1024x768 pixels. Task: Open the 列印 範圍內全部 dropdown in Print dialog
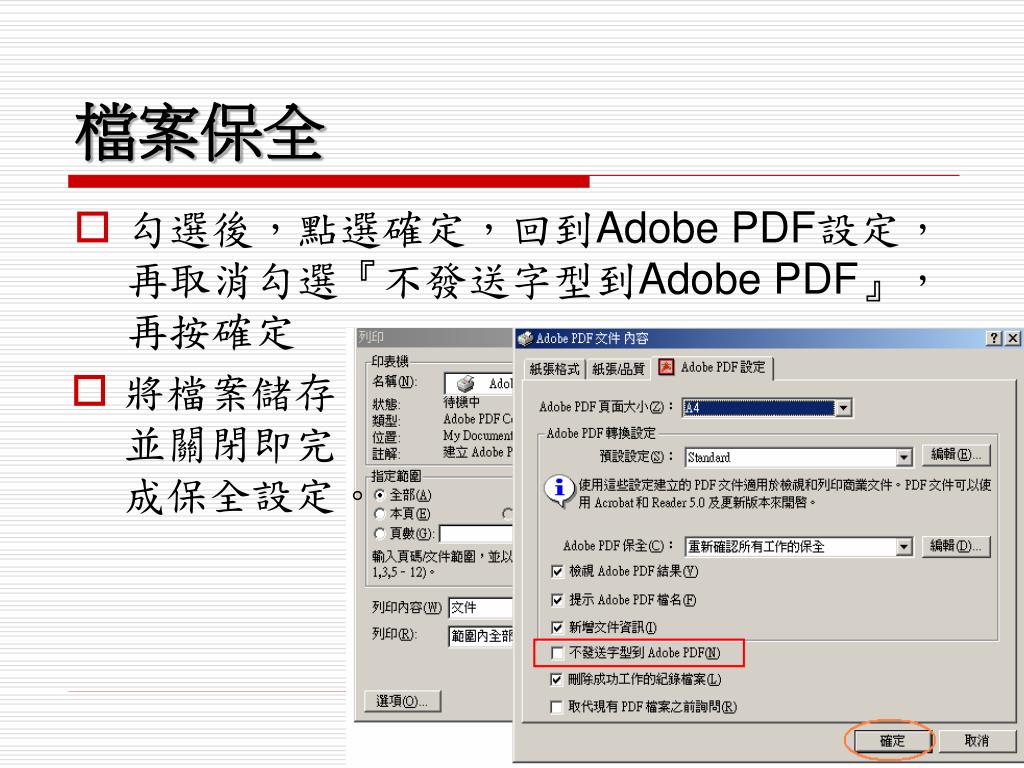click(481, 635)
